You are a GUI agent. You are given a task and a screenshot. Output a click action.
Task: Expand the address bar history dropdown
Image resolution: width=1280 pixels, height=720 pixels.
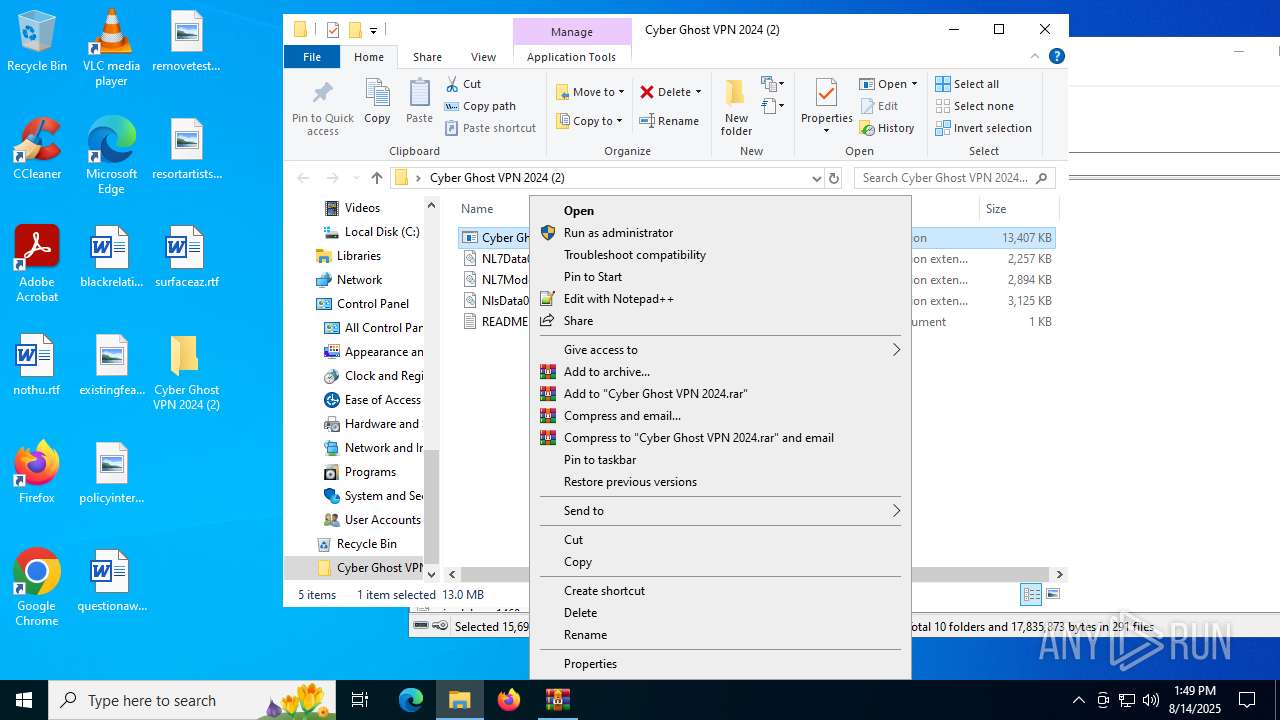(817, 178)
